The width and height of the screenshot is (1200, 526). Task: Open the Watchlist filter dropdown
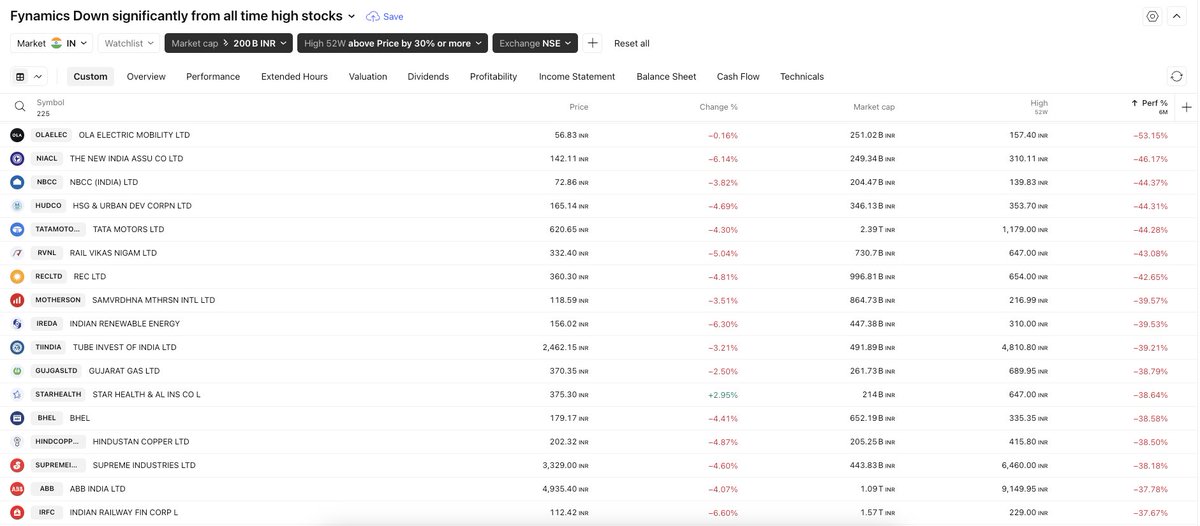click(x=129, y=43)
